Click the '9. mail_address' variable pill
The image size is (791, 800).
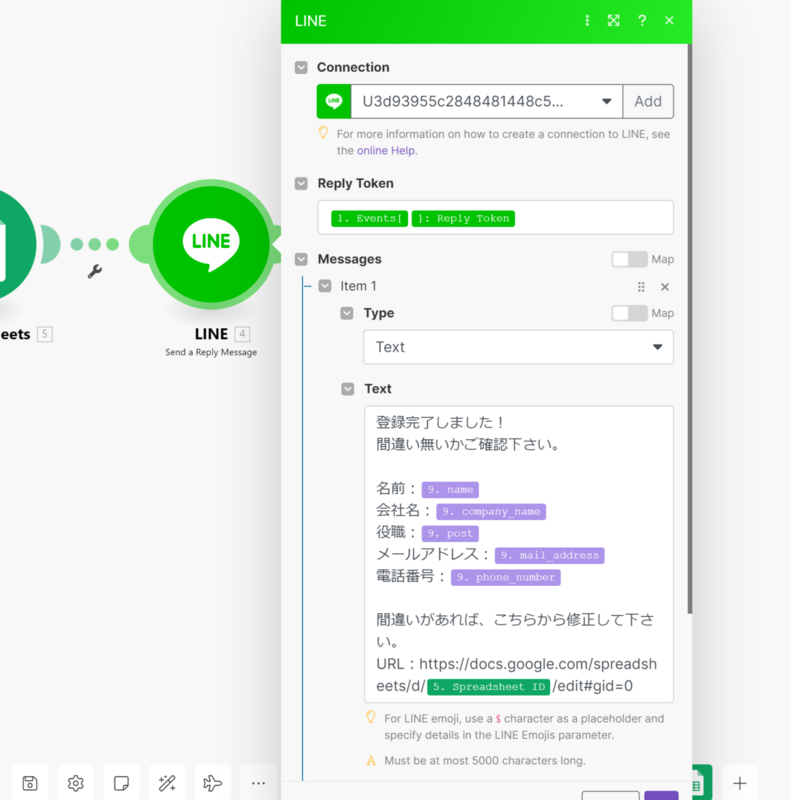click(549, 555)
